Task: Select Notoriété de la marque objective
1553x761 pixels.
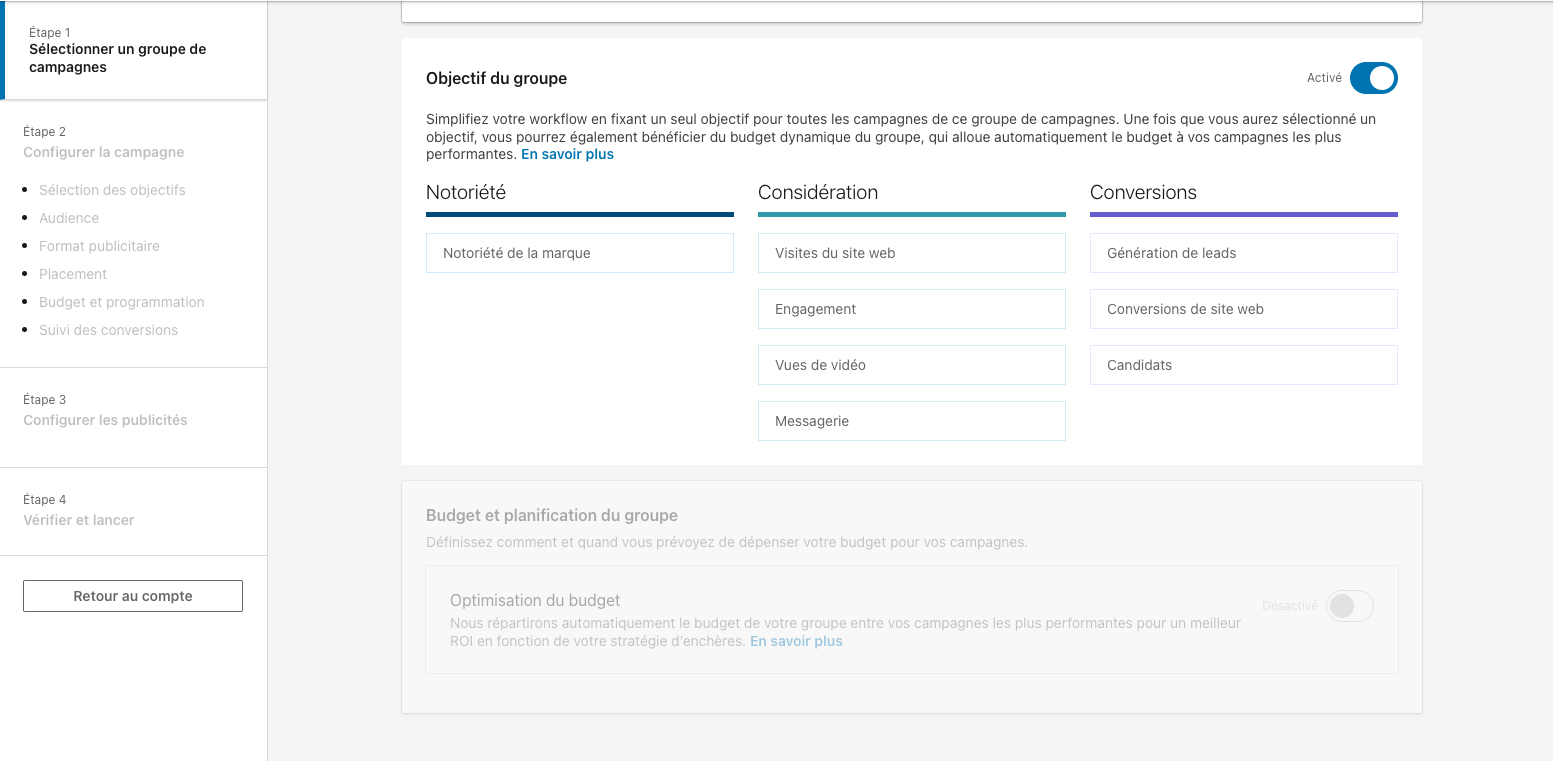Action: 579,253
